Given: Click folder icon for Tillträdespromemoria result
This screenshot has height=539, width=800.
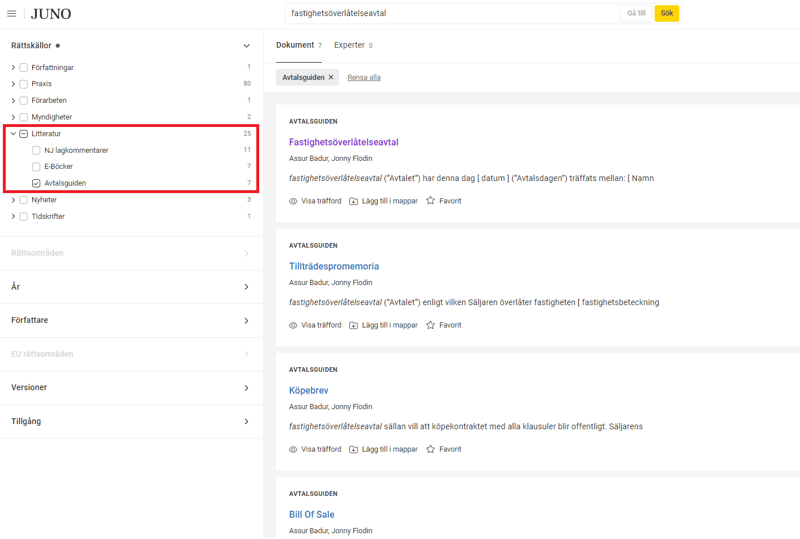Looking at the screenshot, I should coord(353,325).
